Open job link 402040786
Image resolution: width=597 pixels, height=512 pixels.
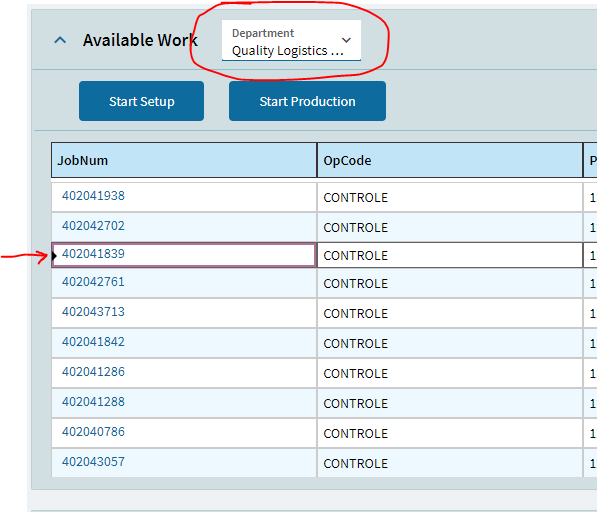(93, 432)
